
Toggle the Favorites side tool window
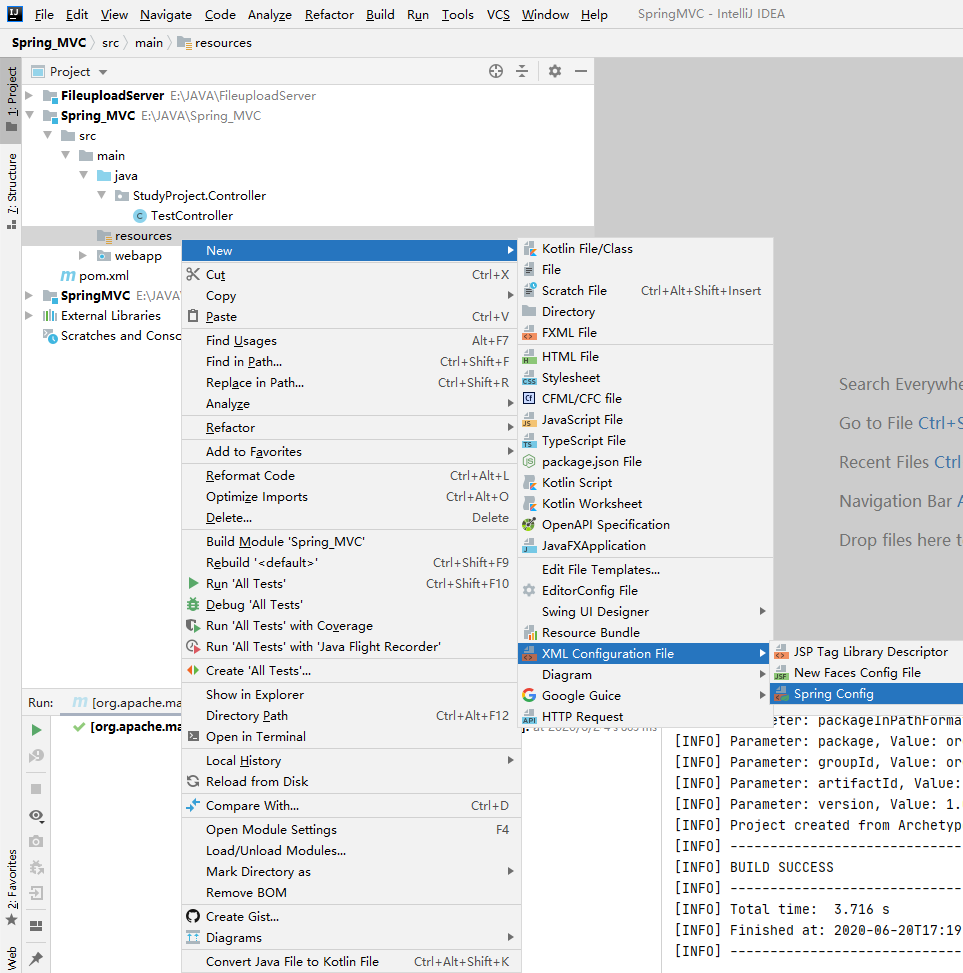tap(11, 885)
